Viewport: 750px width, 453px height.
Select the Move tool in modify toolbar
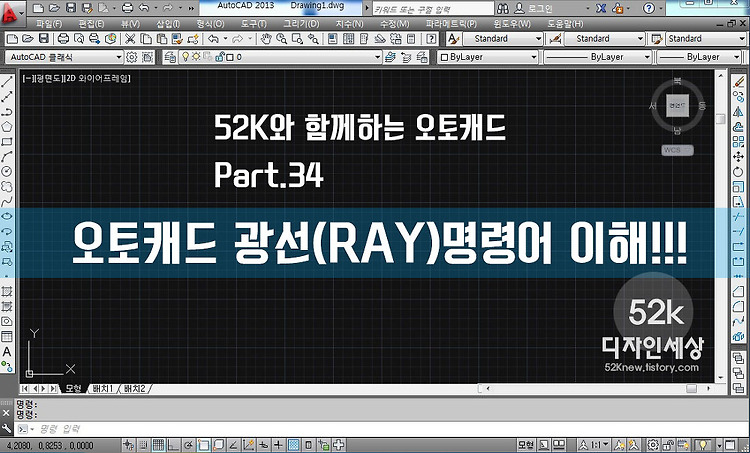739,157
